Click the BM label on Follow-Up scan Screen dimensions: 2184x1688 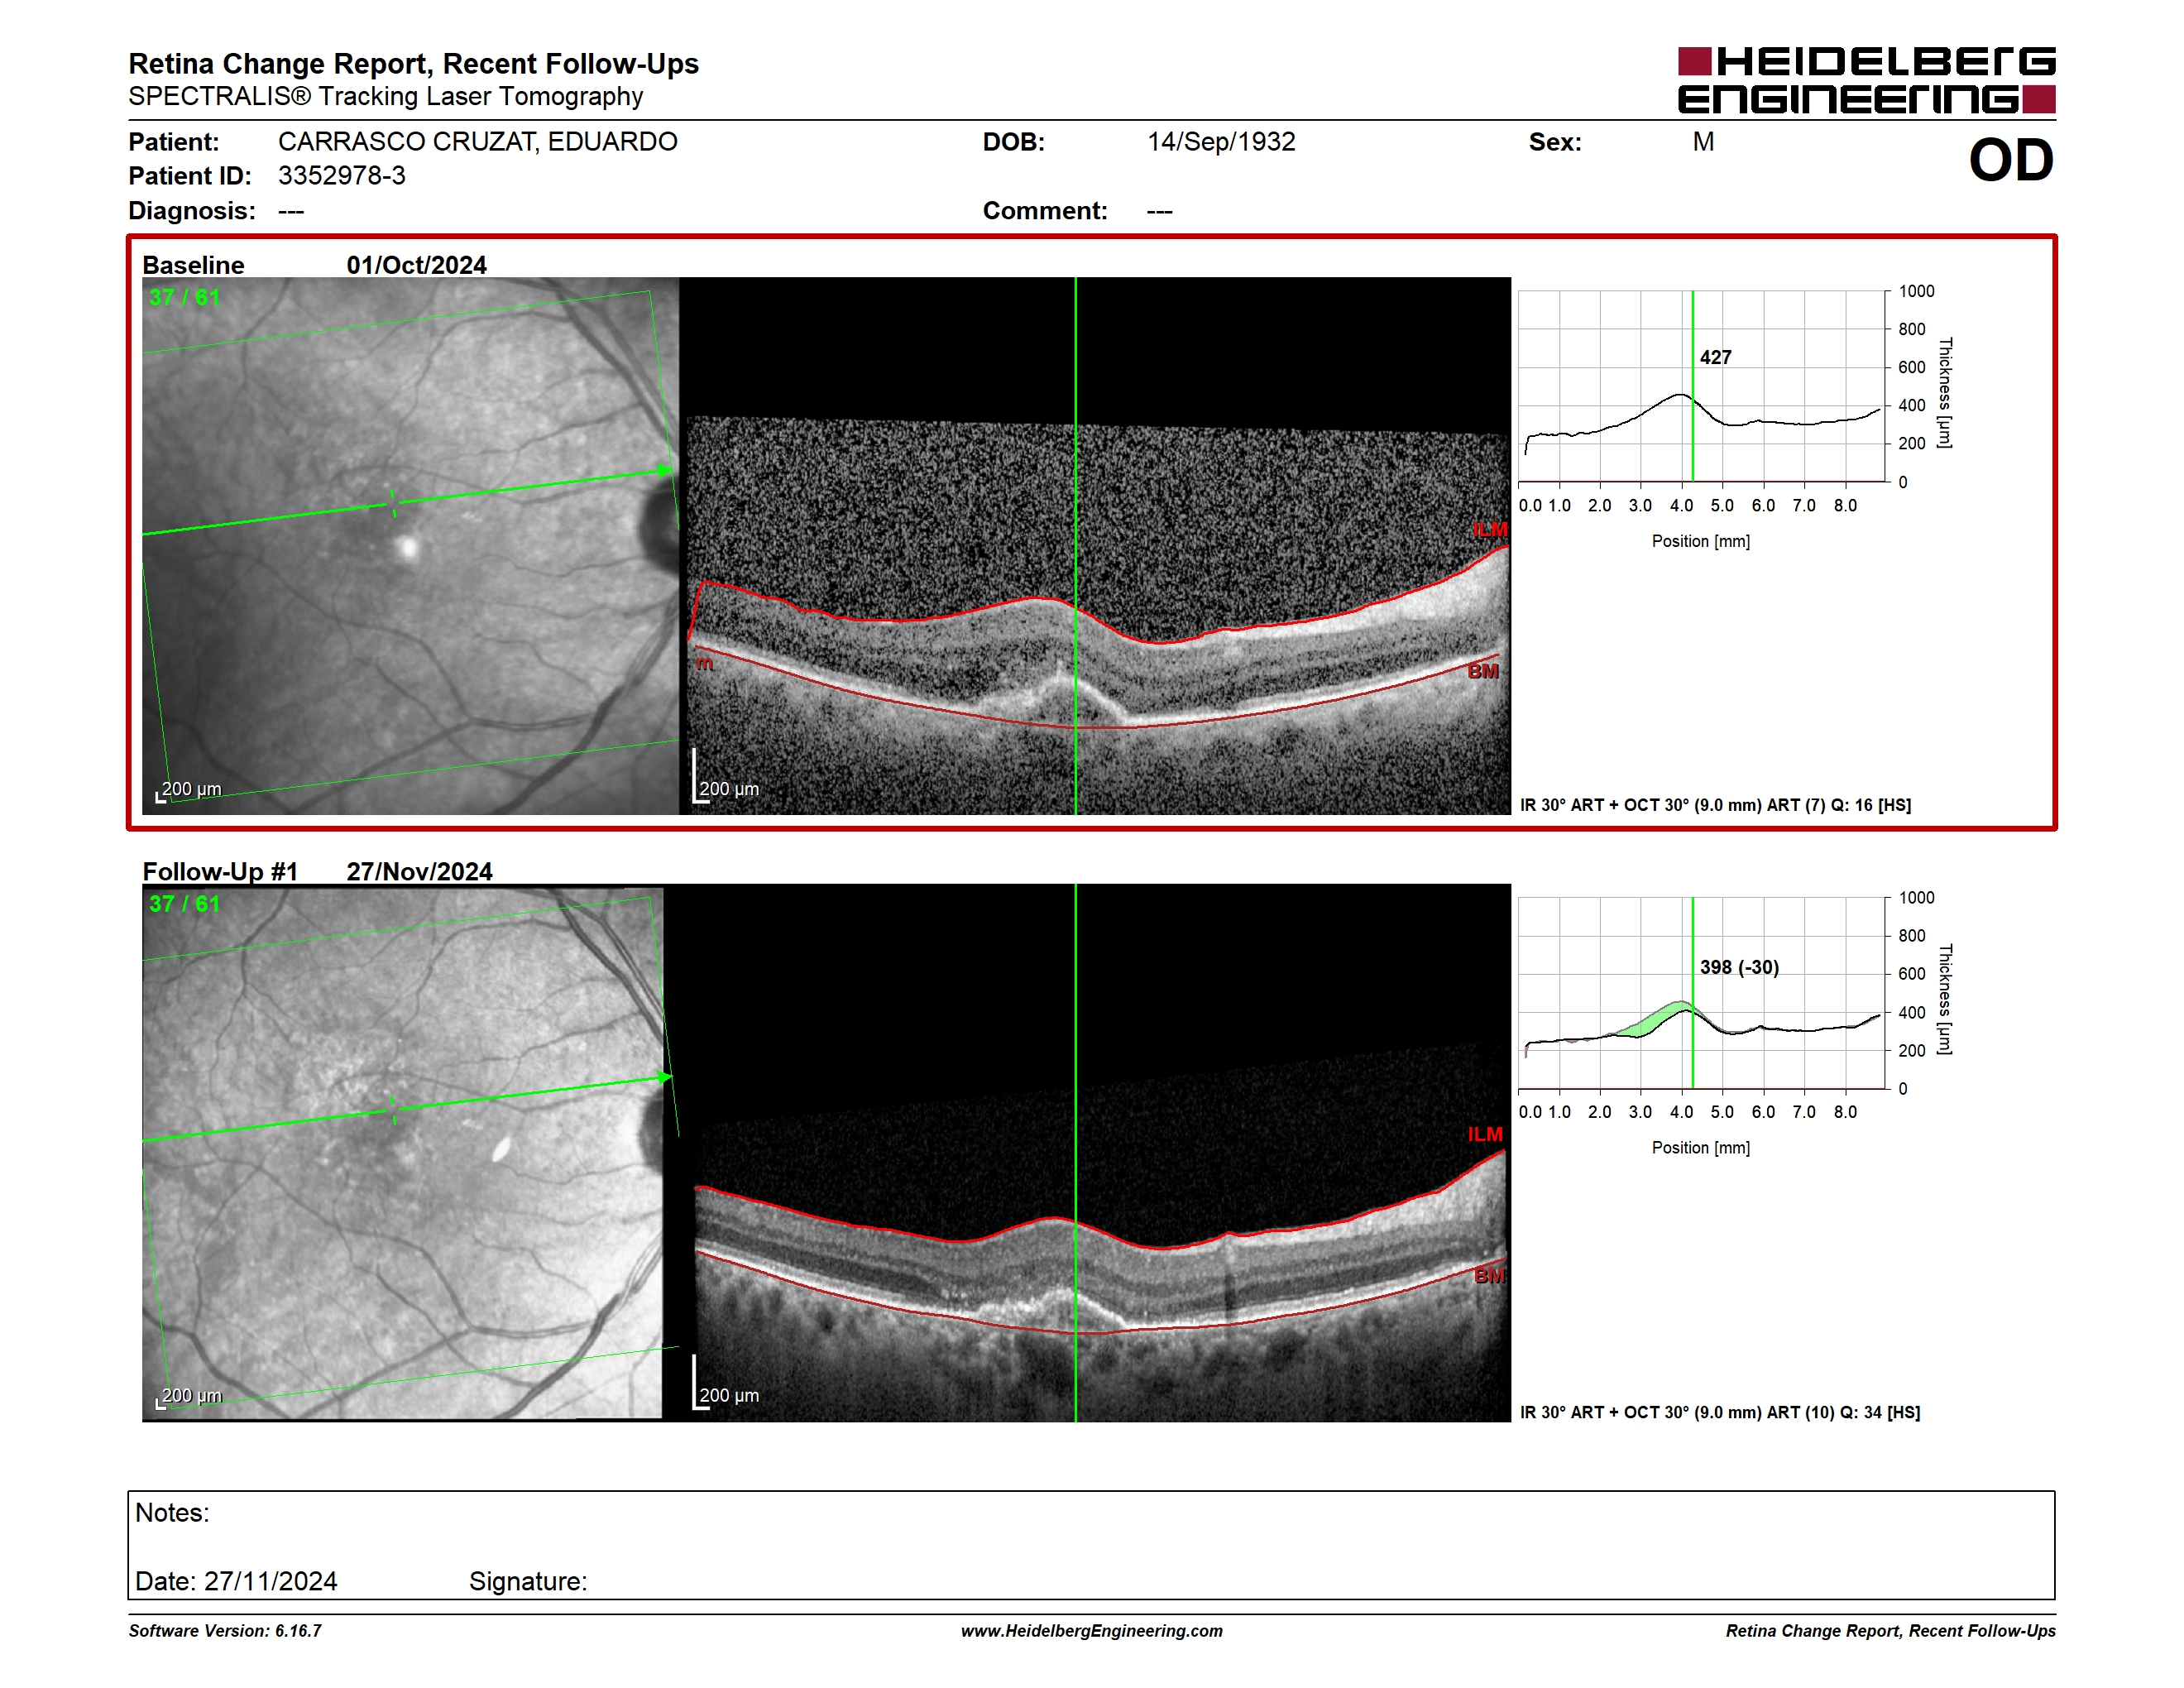click(1489, 1275)
